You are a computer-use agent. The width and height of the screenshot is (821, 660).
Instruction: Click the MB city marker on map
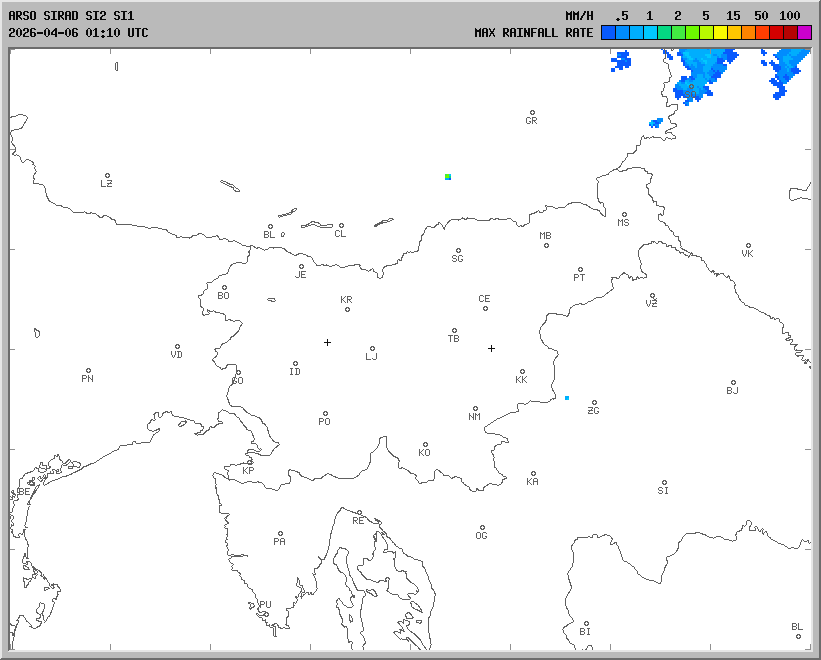546,245
